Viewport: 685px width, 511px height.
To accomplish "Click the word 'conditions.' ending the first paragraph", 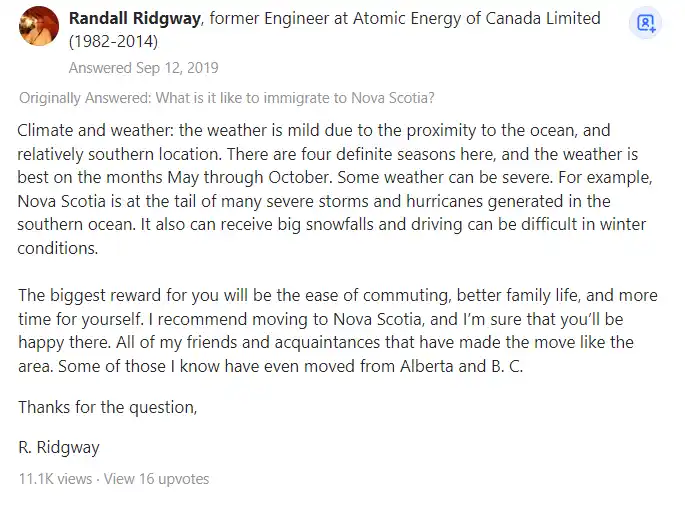I will click(58, 248).
